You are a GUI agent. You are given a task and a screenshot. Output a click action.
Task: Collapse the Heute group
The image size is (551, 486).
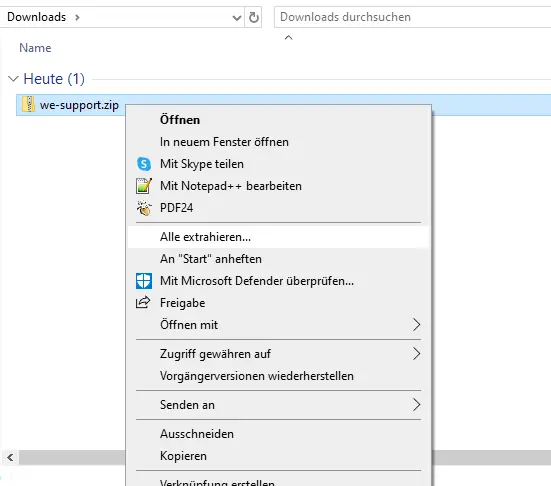(x=13, y=79)
